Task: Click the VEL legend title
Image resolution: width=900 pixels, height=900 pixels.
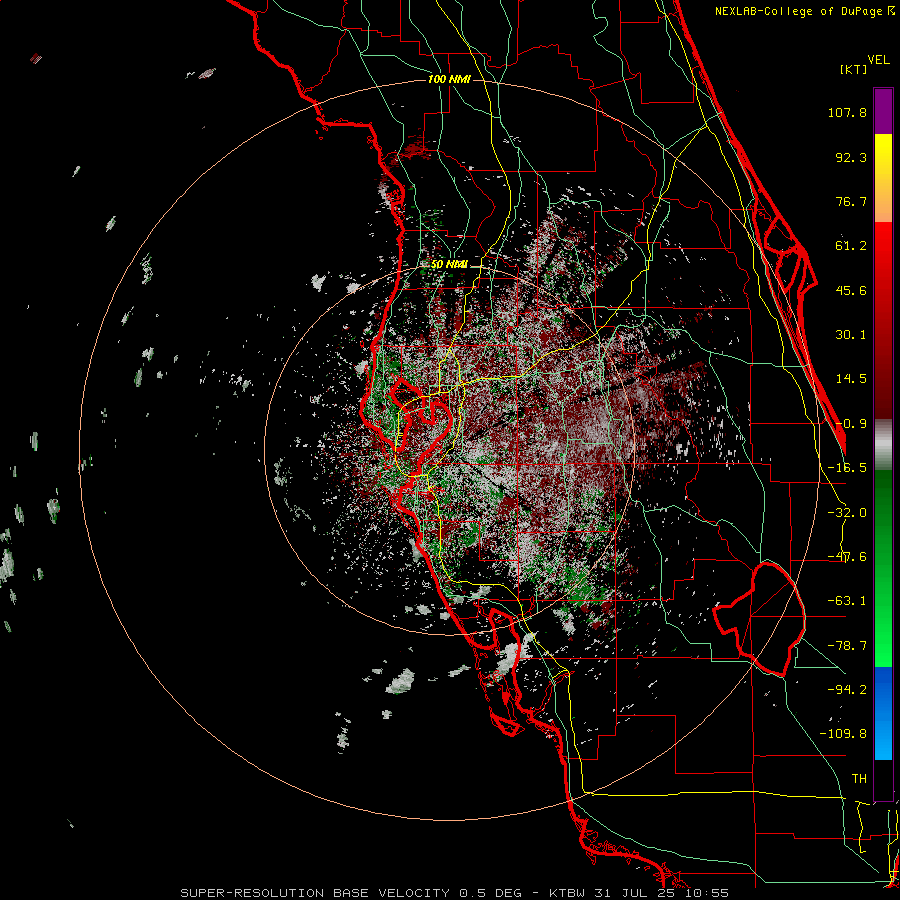Action: (878, 60)
